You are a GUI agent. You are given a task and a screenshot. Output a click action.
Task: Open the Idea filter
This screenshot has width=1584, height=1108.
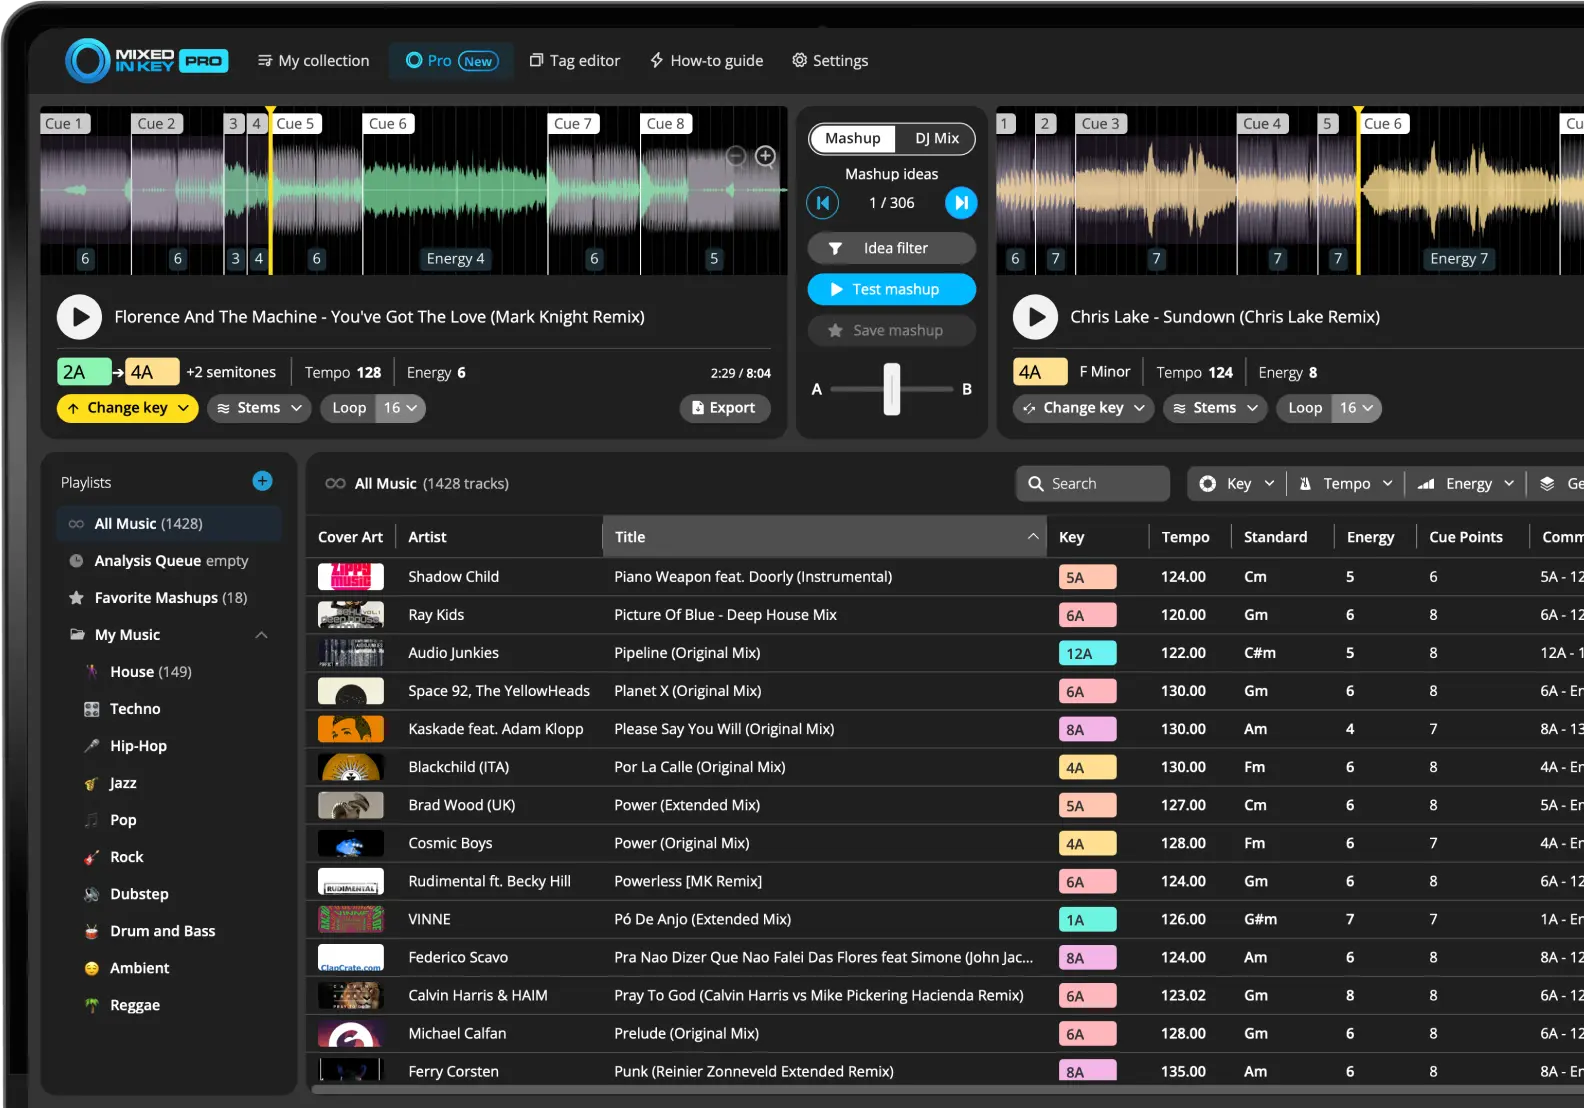(x=891, y=248)
